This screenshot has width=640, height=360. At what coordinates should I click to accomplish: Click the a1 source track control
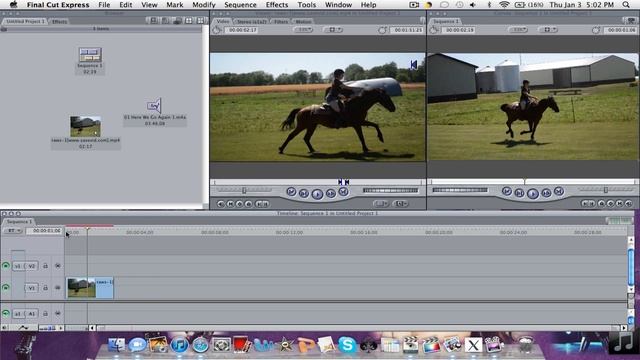[18, 313]
